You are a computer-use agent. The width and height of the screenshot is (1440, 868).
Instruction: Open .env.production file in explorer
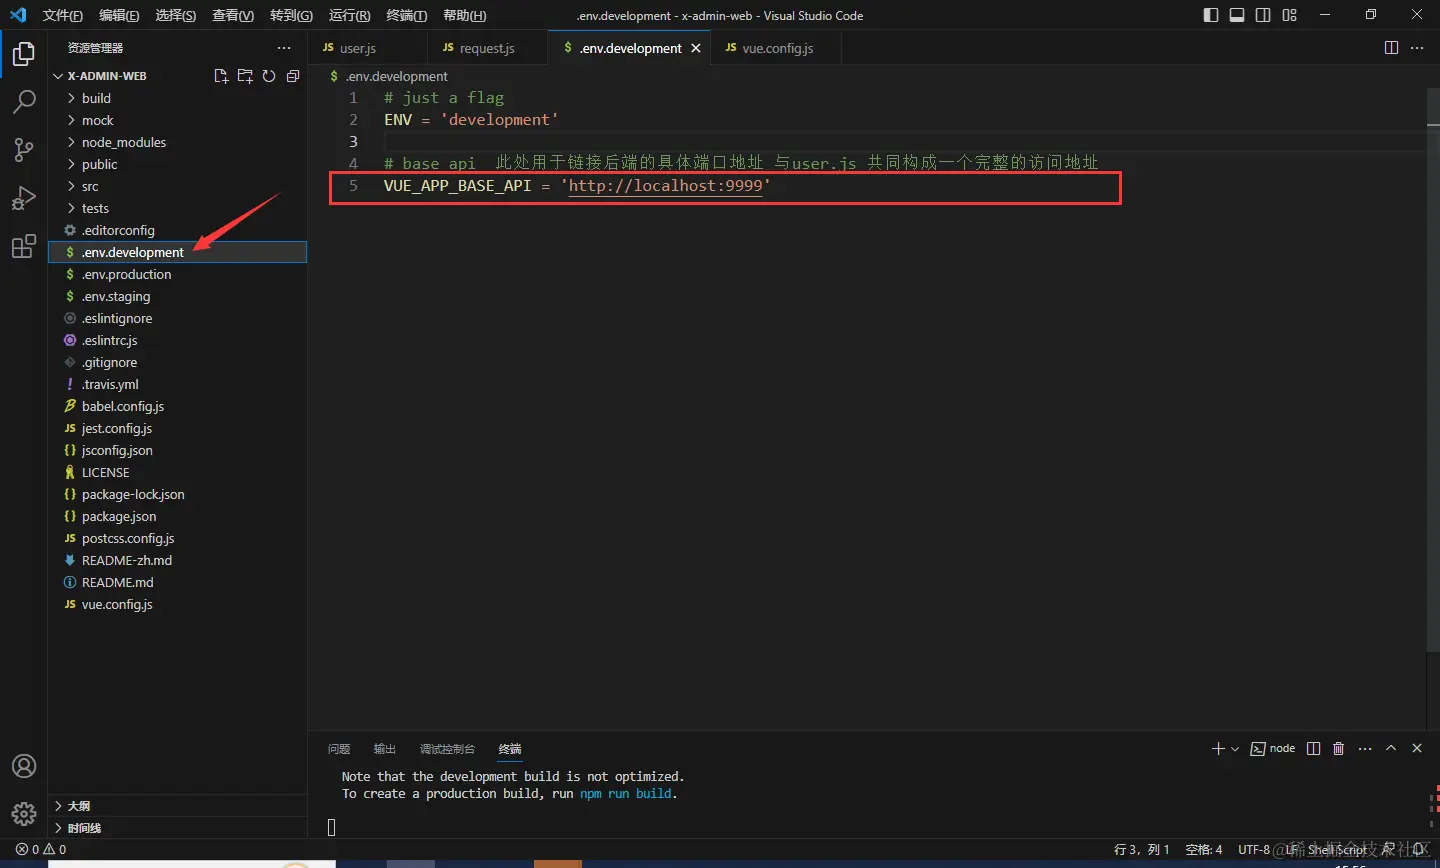tap(178, 274)
